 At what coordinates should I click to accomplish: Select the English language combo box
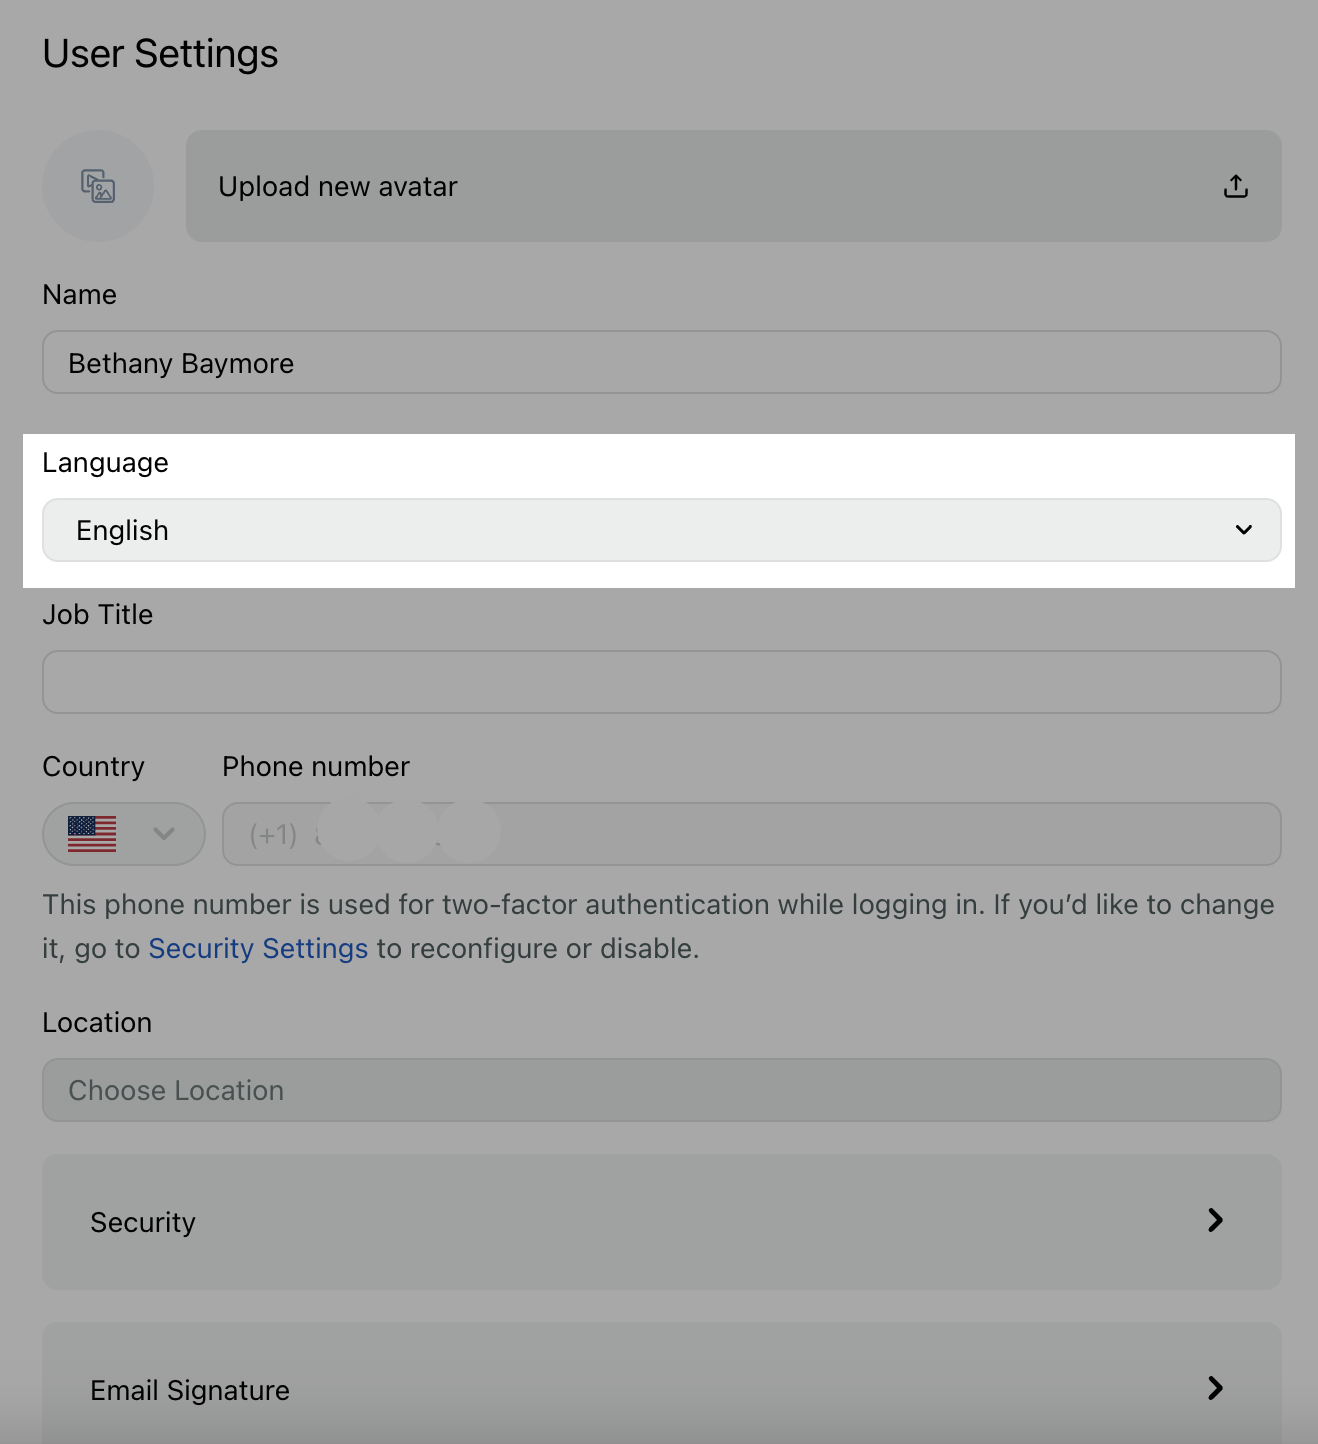pos(662,530)
